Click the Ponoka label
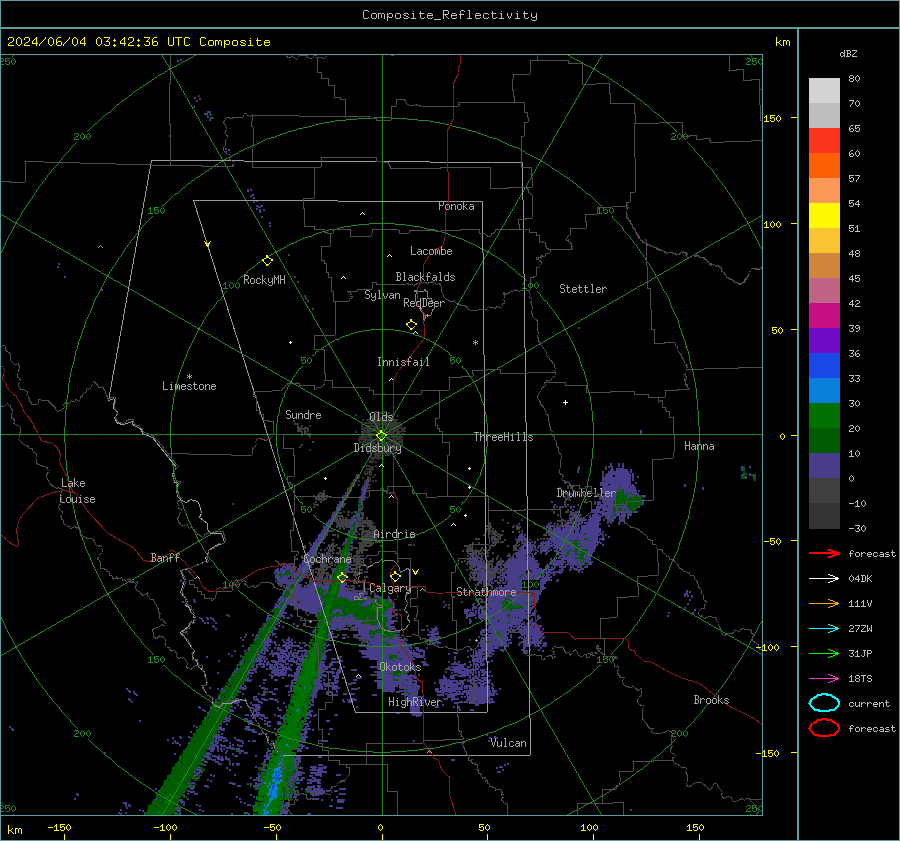Image resolution: width=900 pixels, height=841 pixels. (456, 206)
